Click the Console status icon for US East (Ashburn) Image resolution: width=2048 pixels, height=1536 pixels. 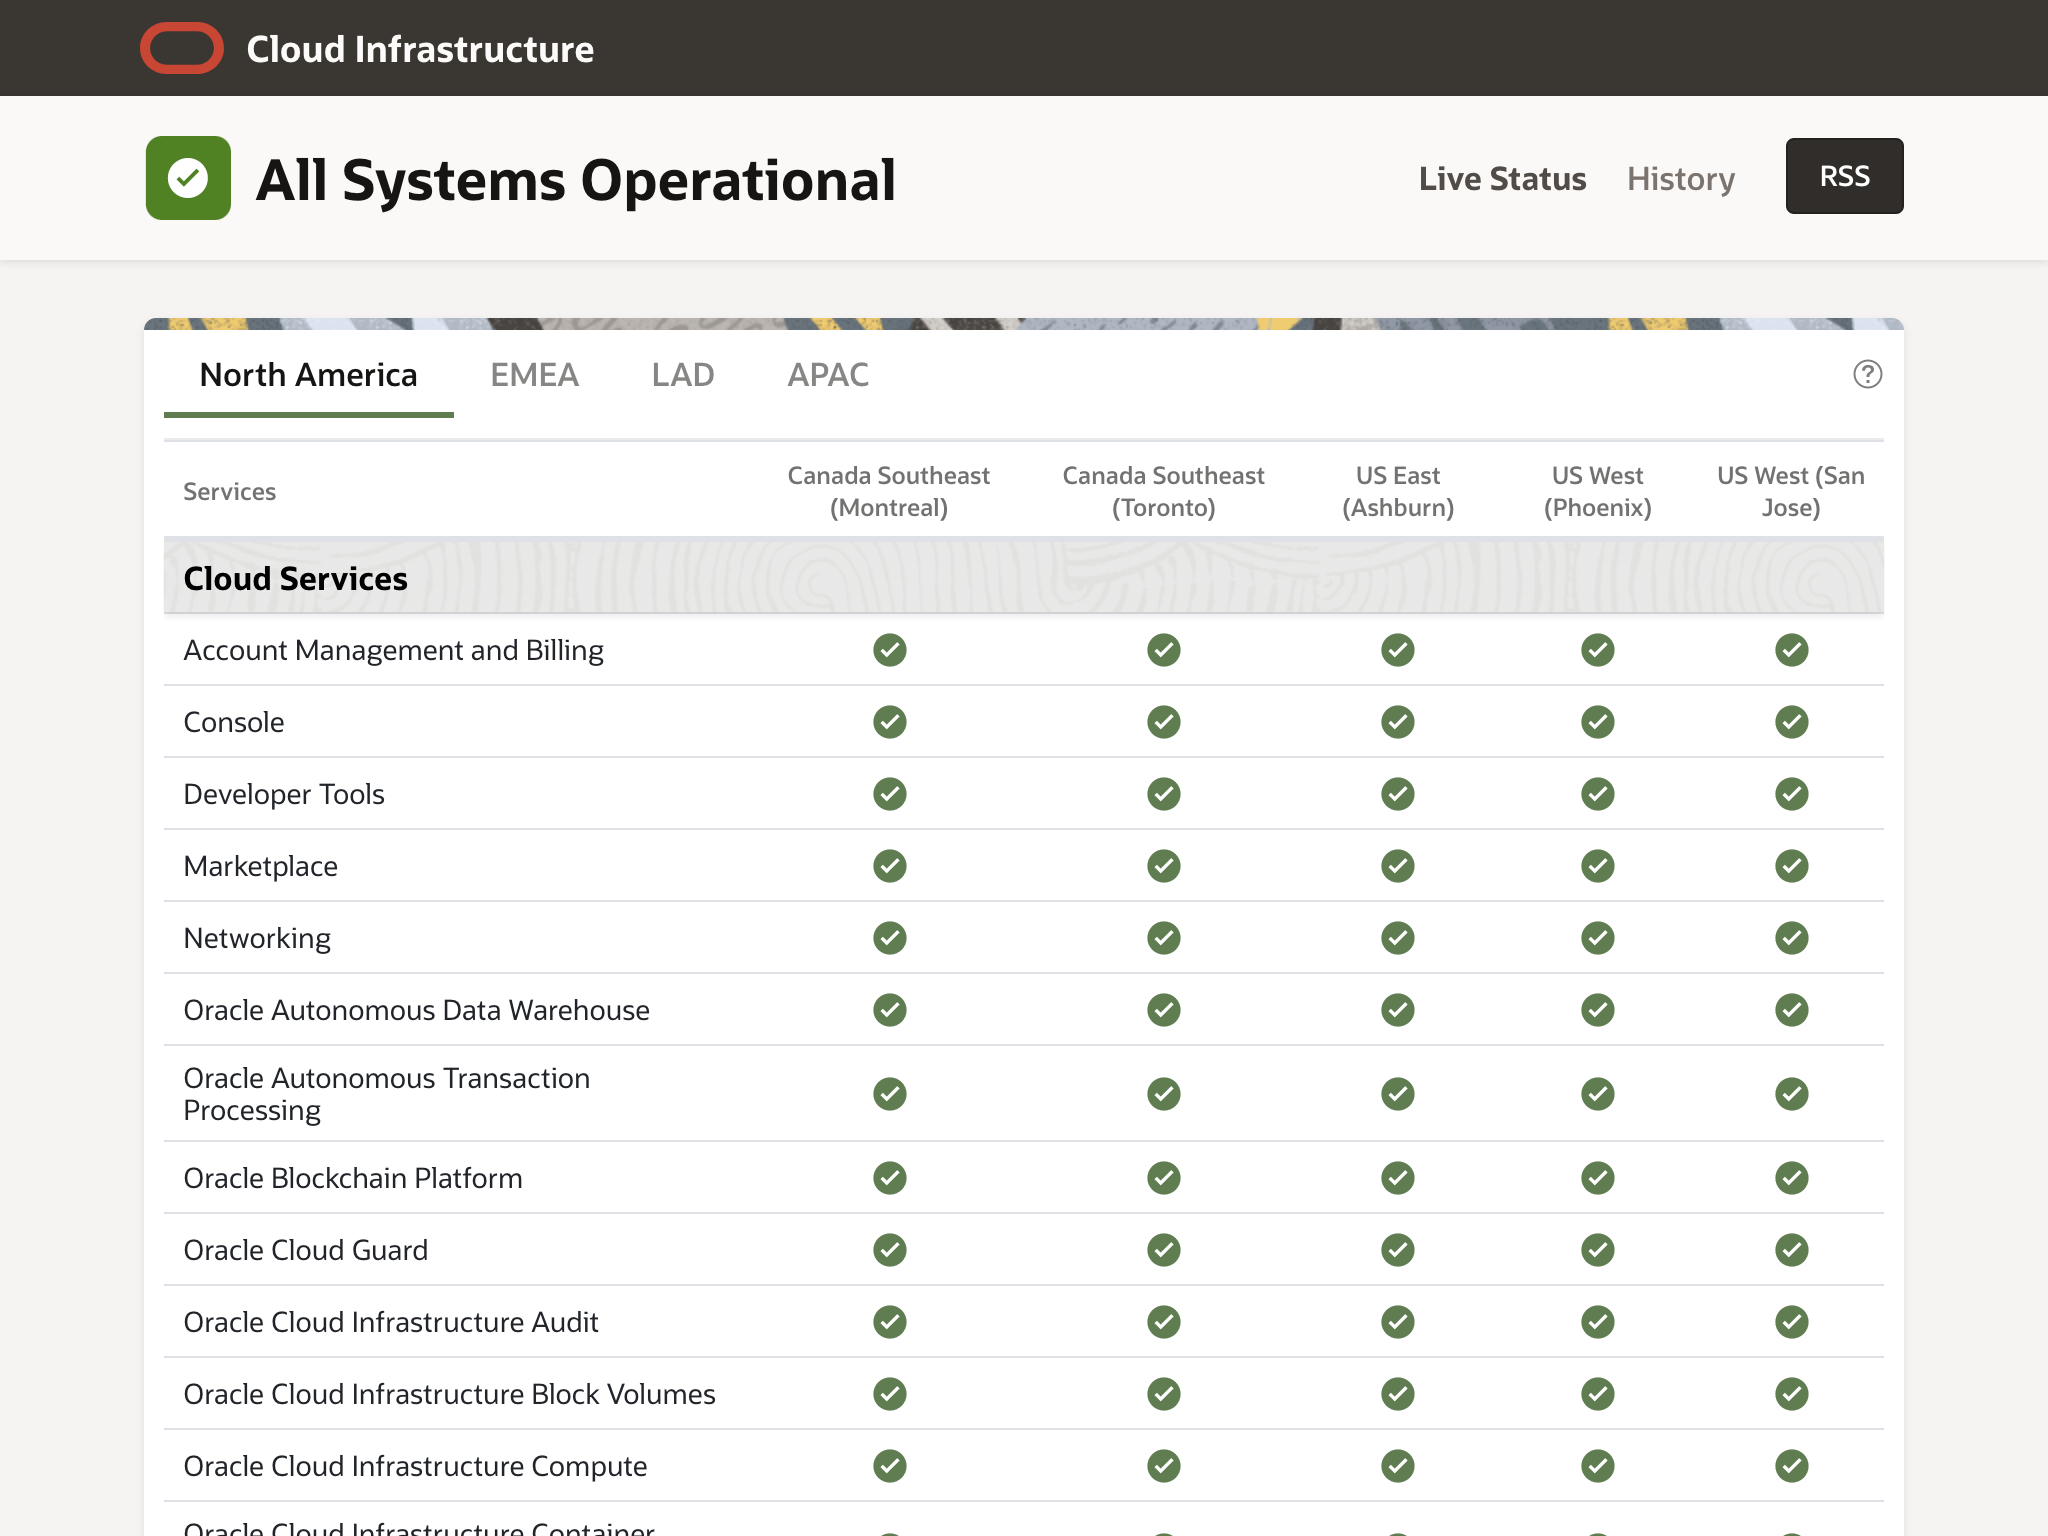point(1397,721)
